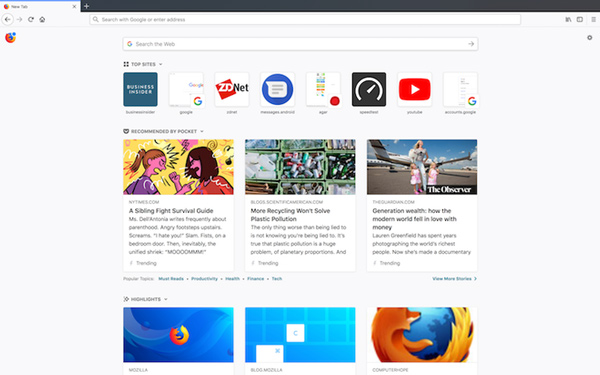Open accounts.google top site tile

click(x=460, y=89)
